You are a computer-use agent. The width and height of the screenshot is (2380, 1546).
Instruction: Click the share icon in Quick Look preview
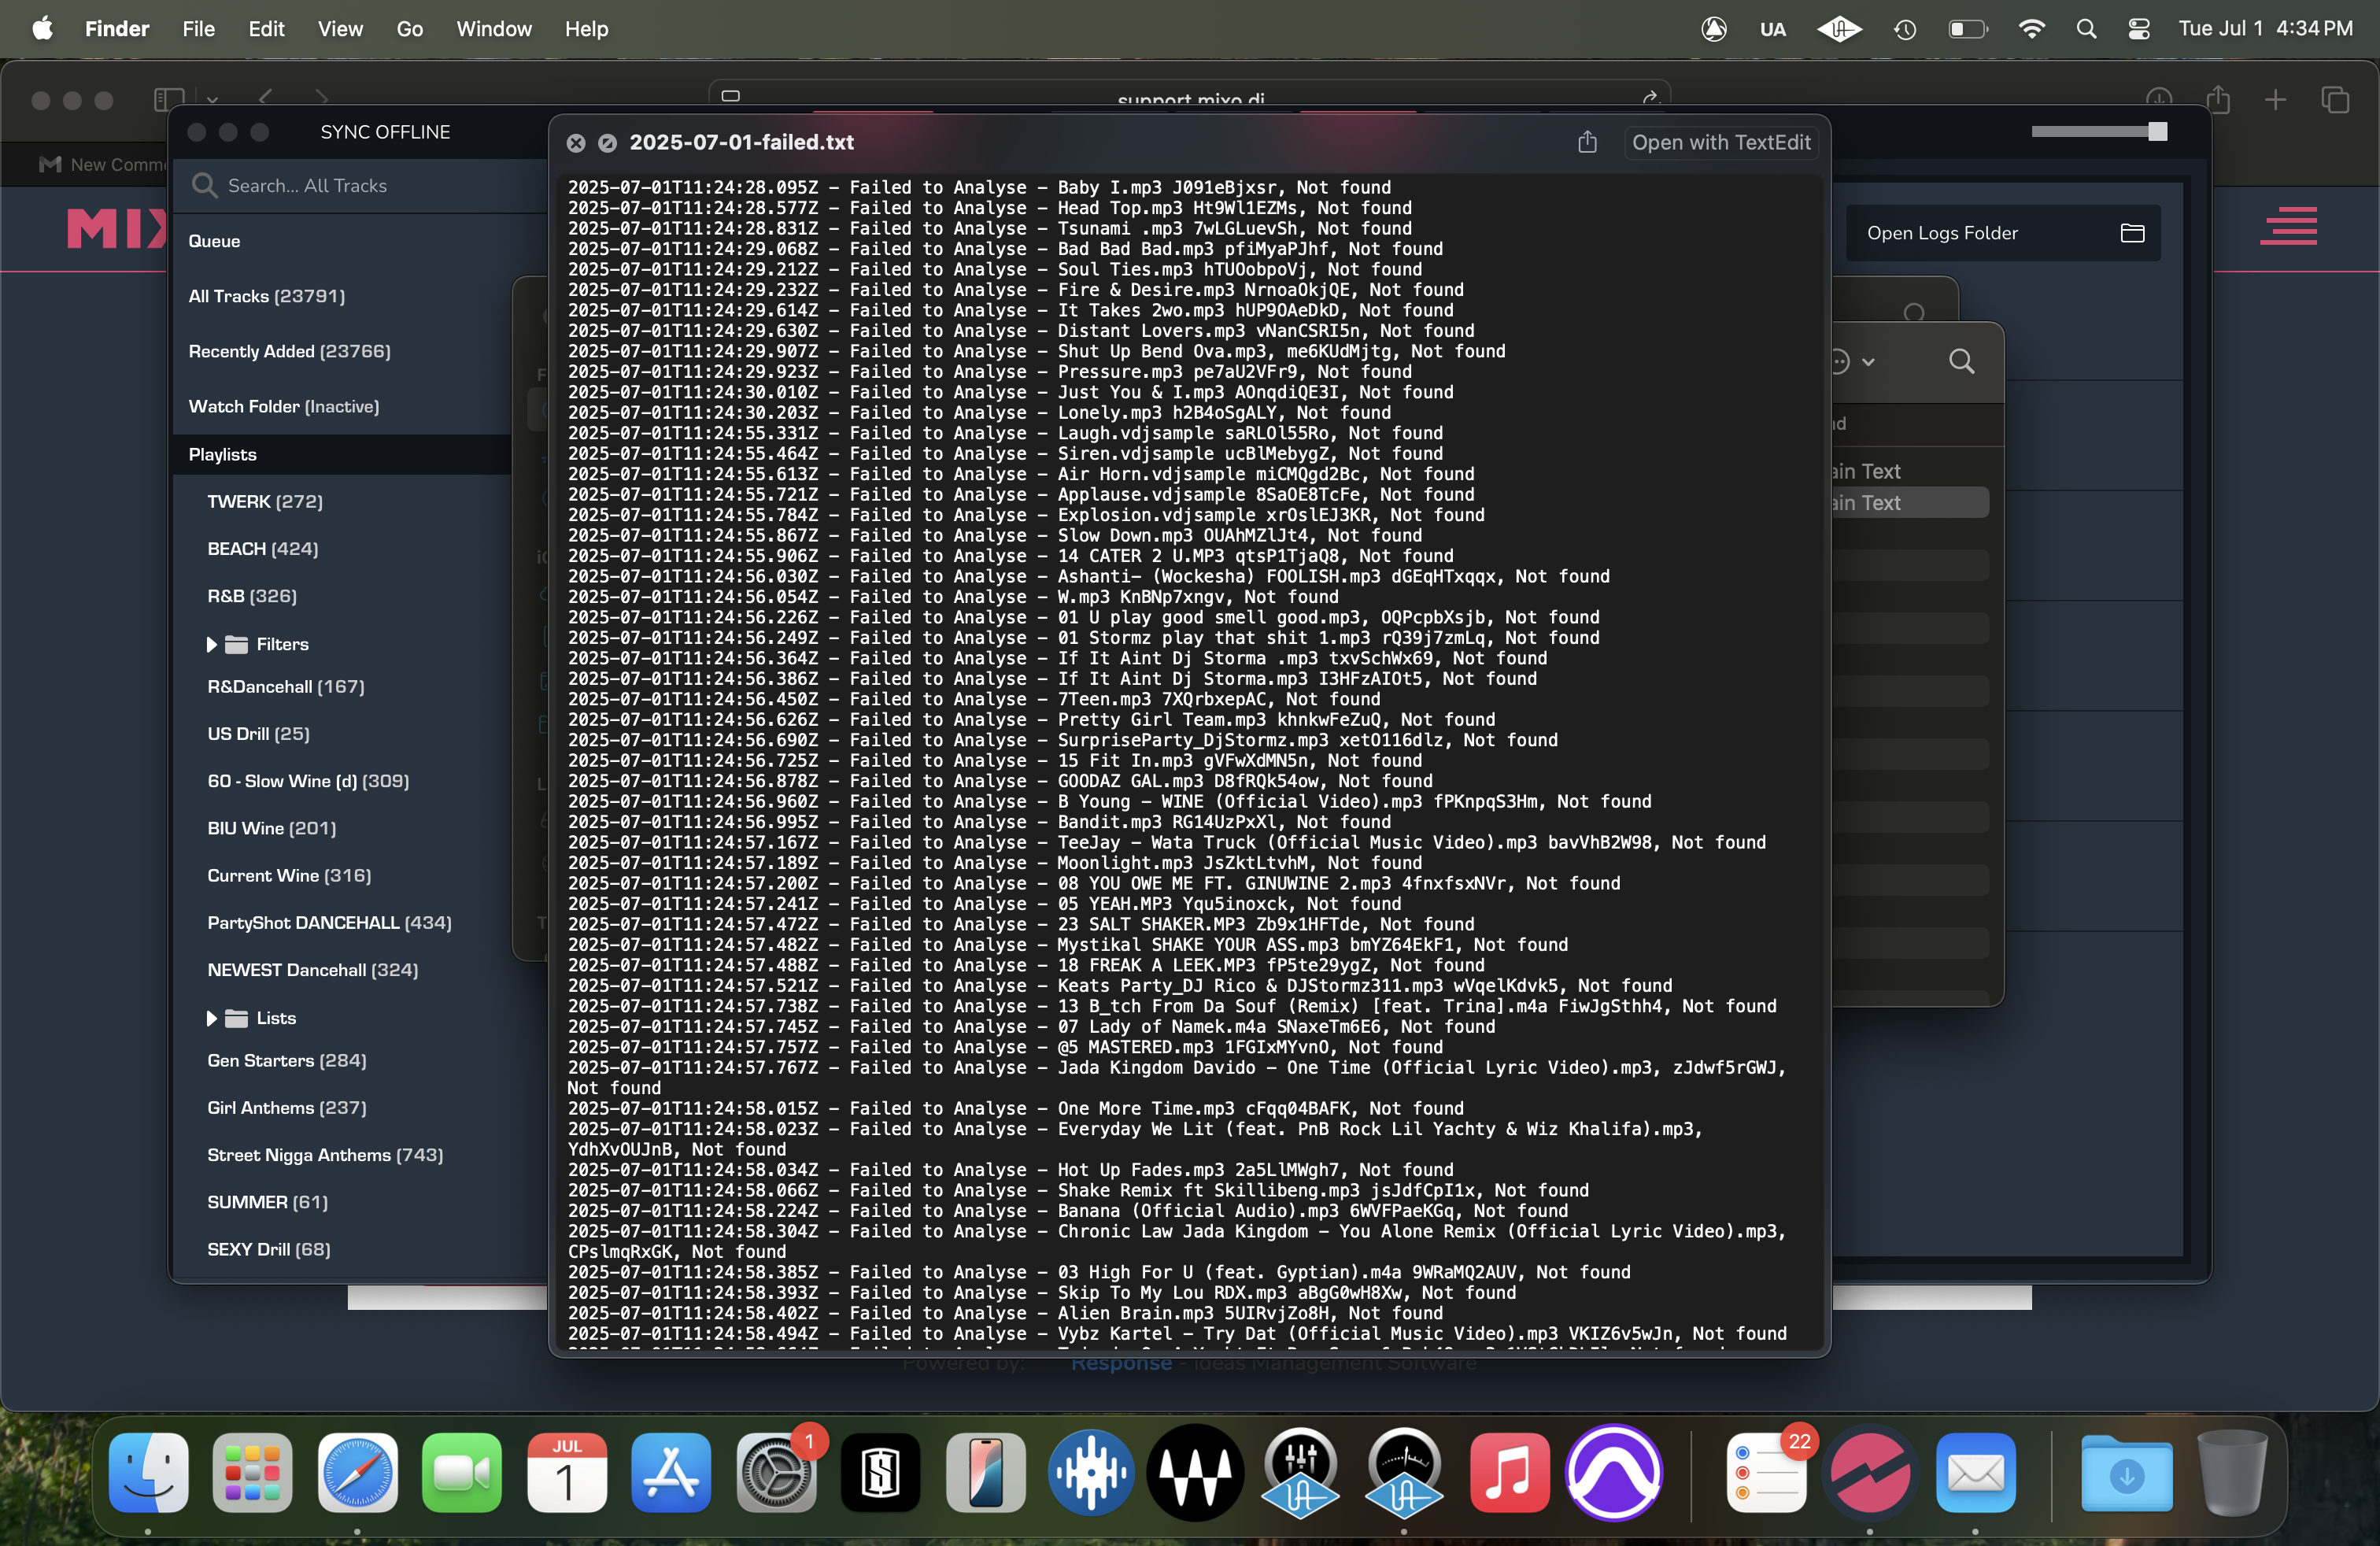1587,142
